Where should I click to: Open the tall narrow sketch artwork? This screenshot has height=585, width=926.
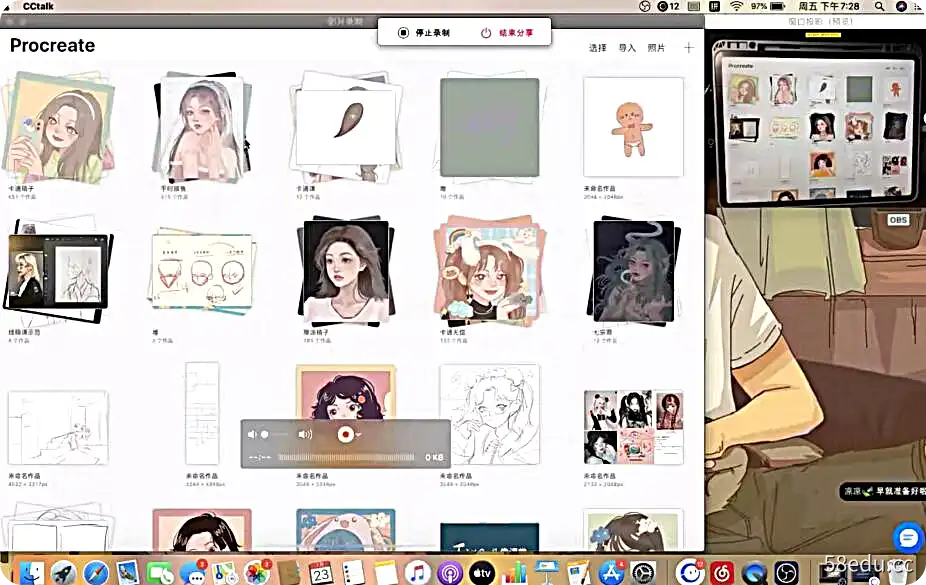pyautogui.click(x=202, y=414)
